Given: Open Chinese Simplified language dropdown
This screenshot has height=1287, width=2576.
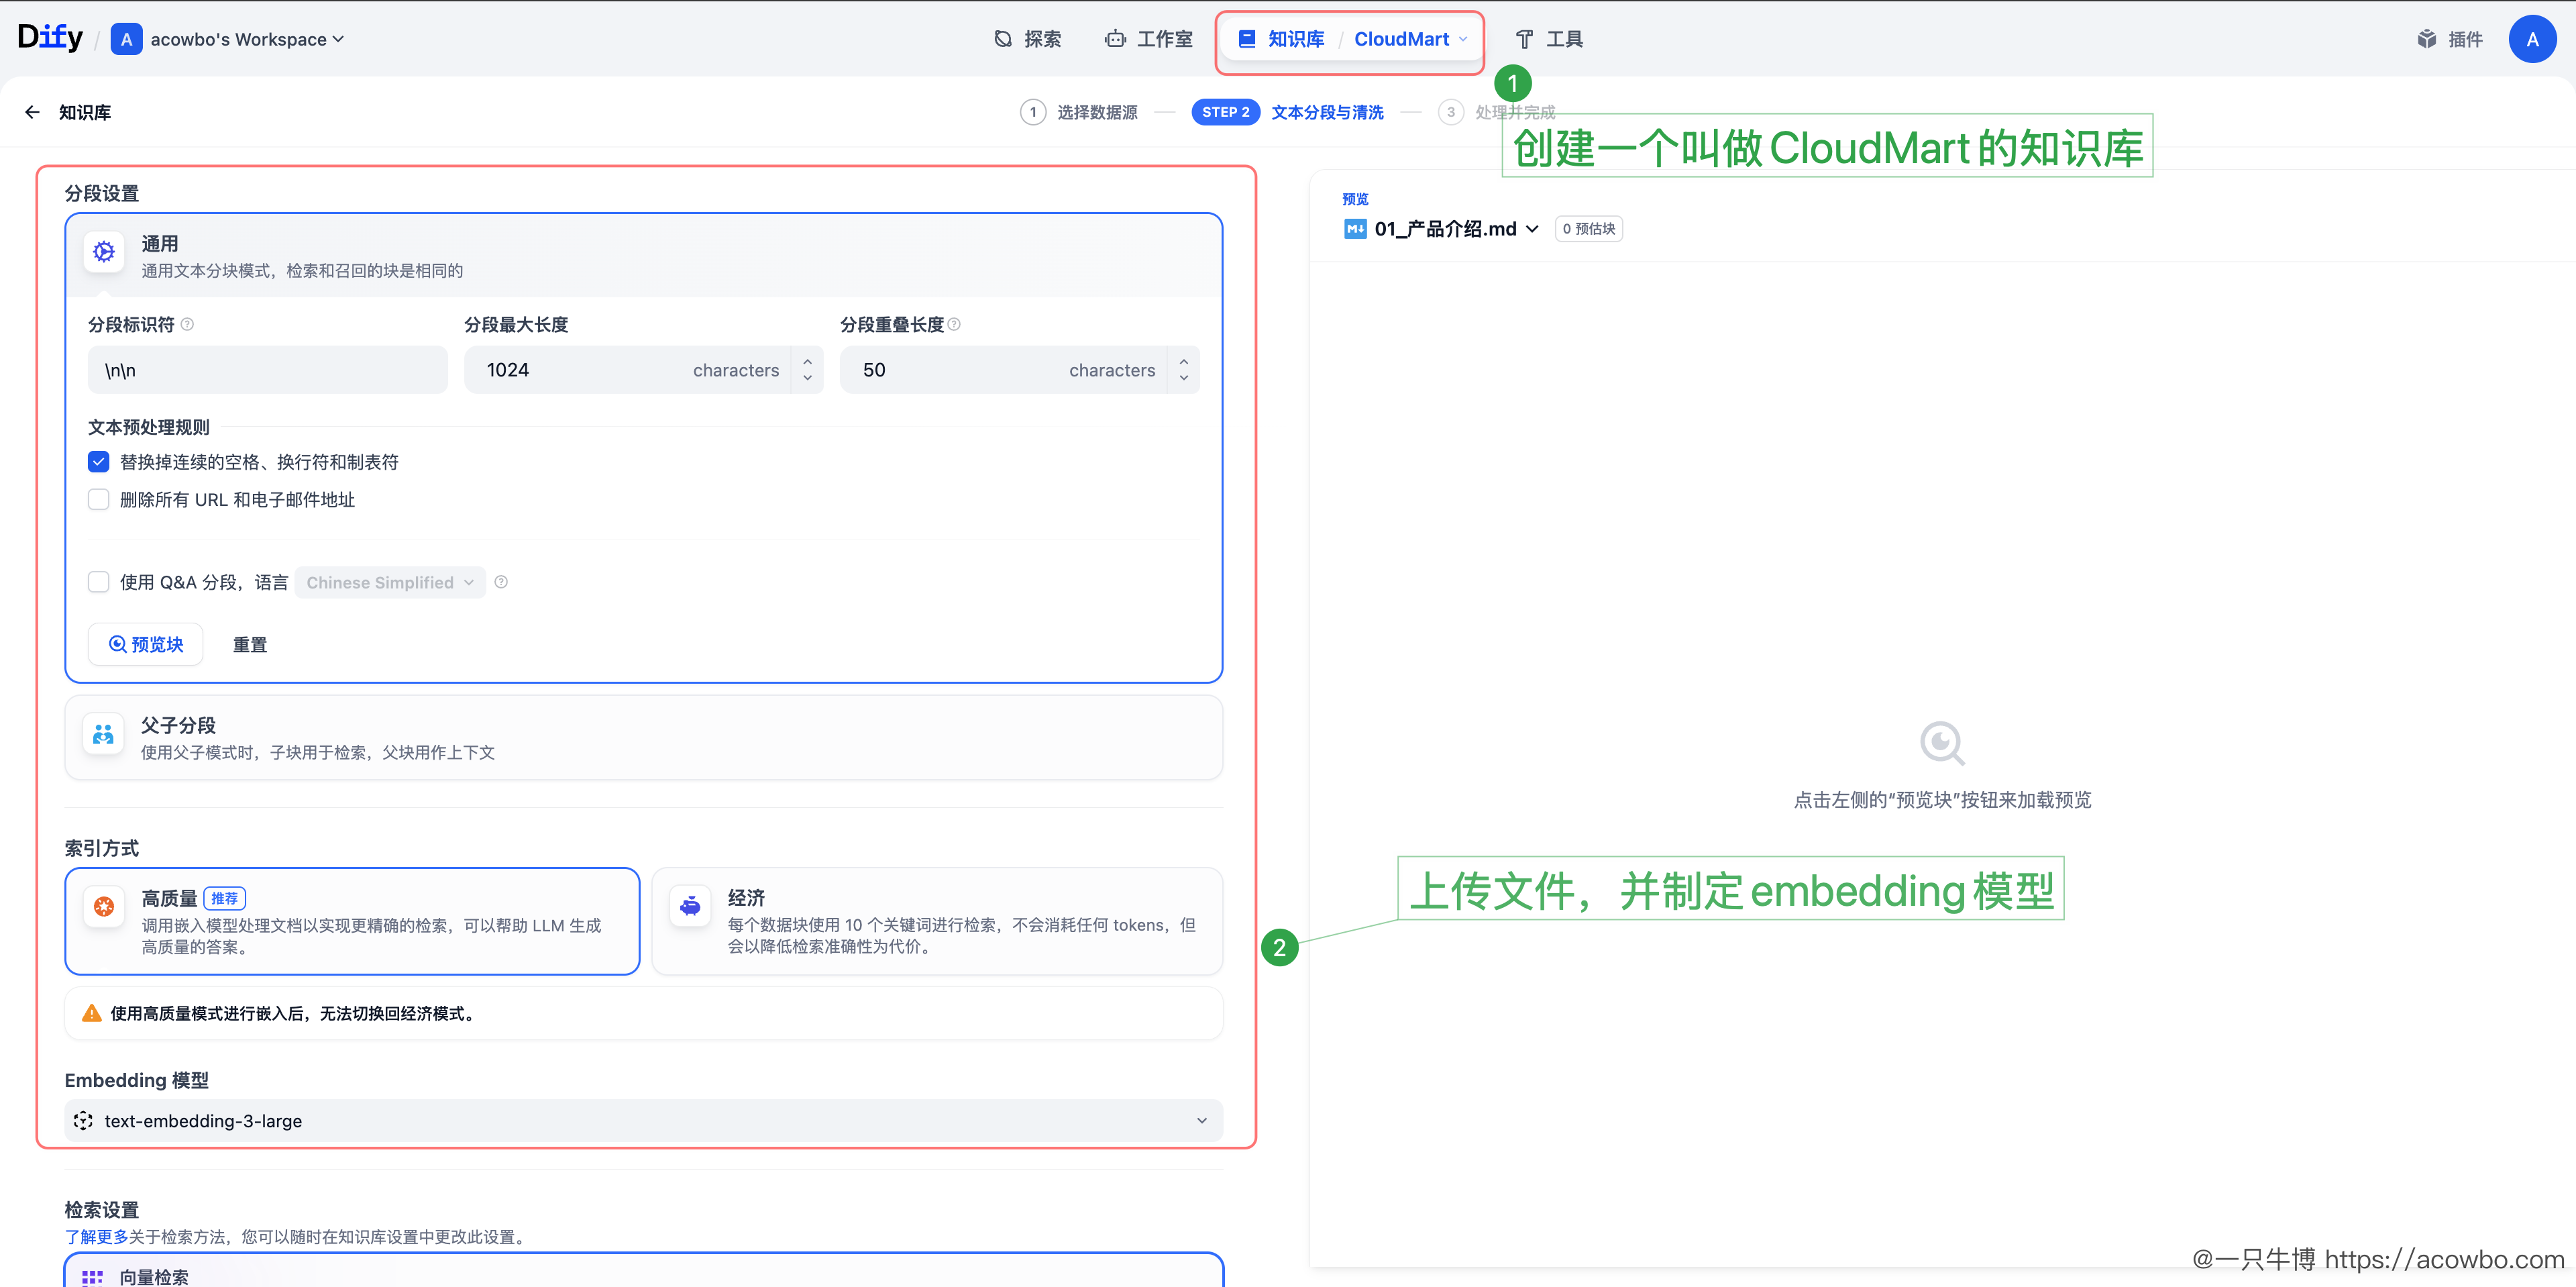Looking at the screenshot, I should coord(390,582).
